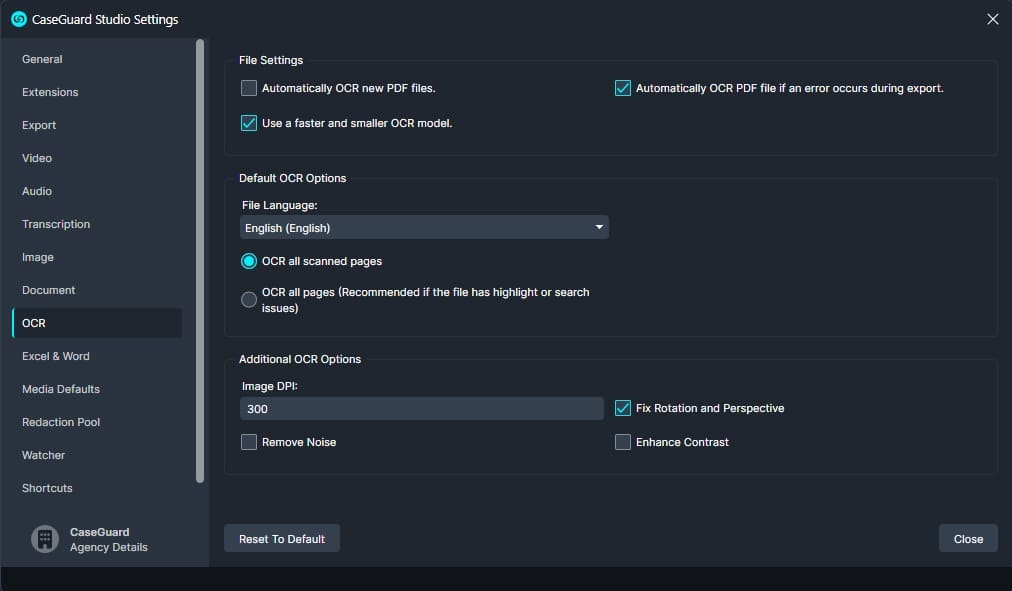
Task: Open the General settings section
Action: [x=42, y=59]
